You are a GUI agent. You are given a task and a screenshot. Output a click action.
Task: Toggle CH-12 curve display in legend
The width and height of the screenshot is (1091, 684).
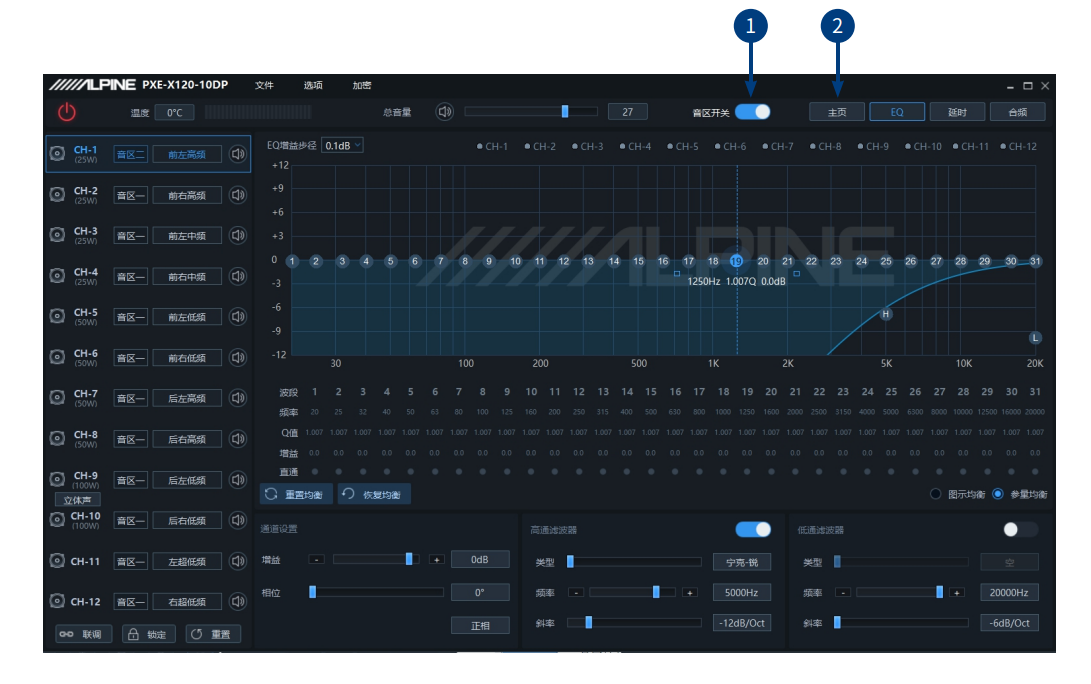pyautogui.click(x=1019, y=146)
